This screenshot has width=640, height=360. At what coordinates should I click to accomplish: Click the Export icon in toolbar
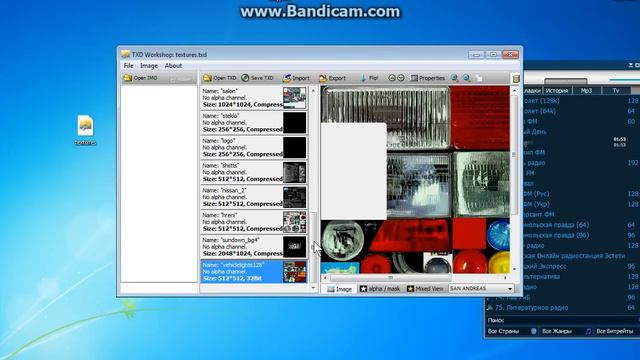click(x=323, y=78)
